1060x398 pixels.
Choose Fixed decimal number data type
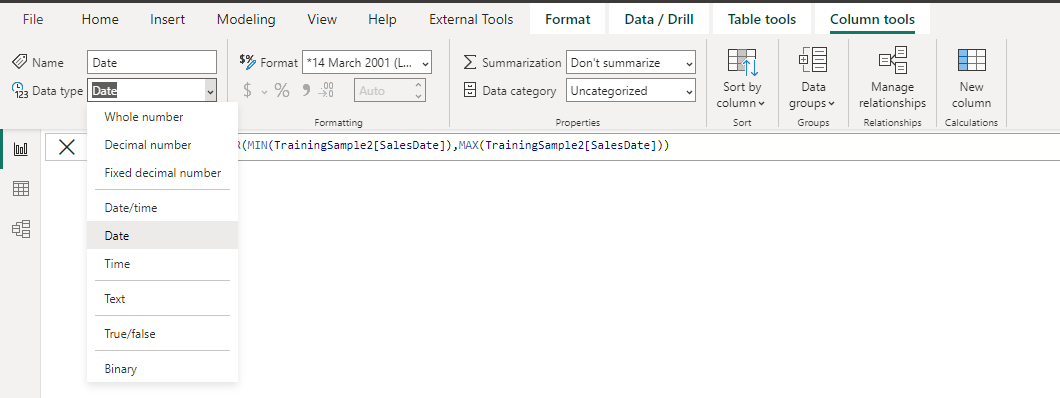point(162,173)
